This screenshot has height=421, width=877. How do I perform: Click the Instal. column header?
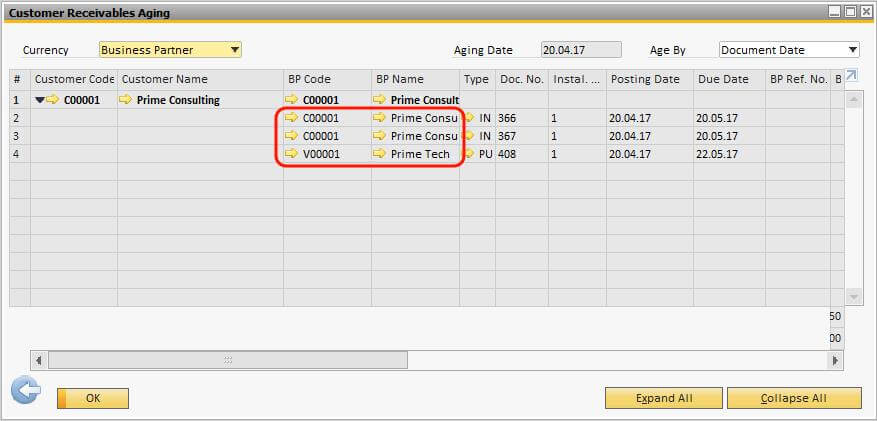577,79
